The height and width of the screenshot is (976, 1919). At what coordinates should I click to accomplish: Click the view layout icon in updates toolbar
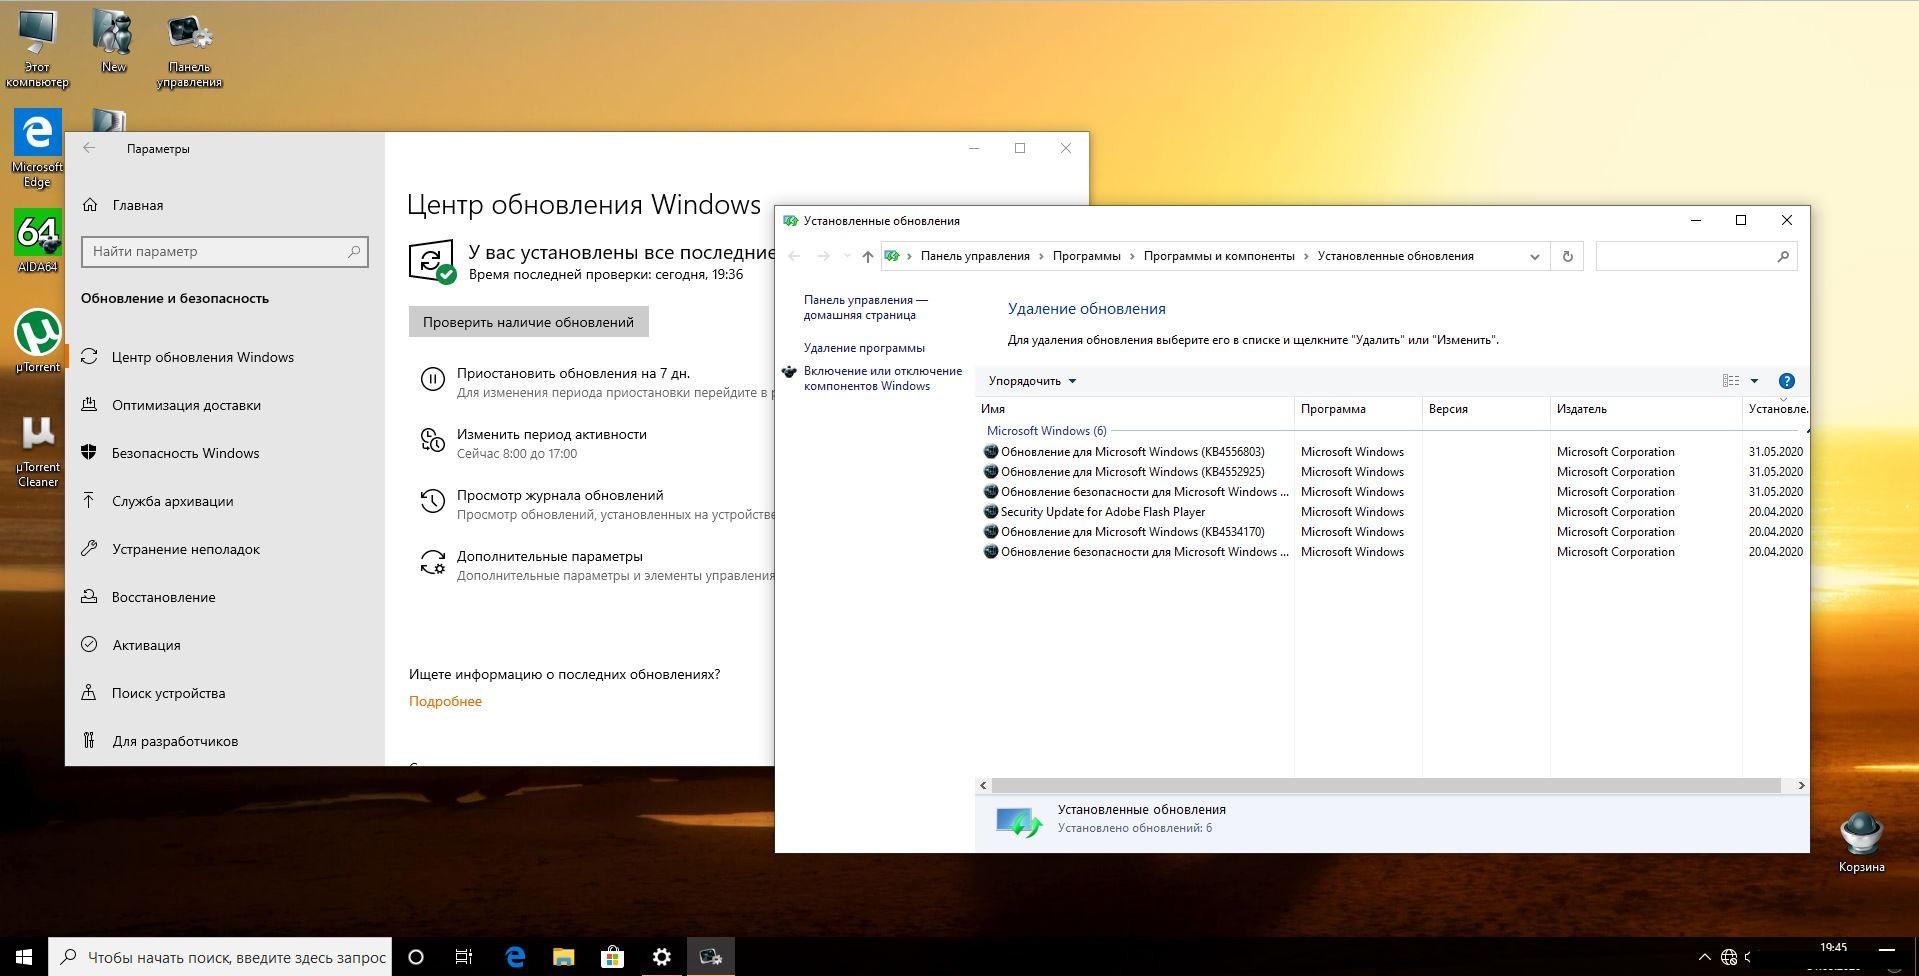1731,381
